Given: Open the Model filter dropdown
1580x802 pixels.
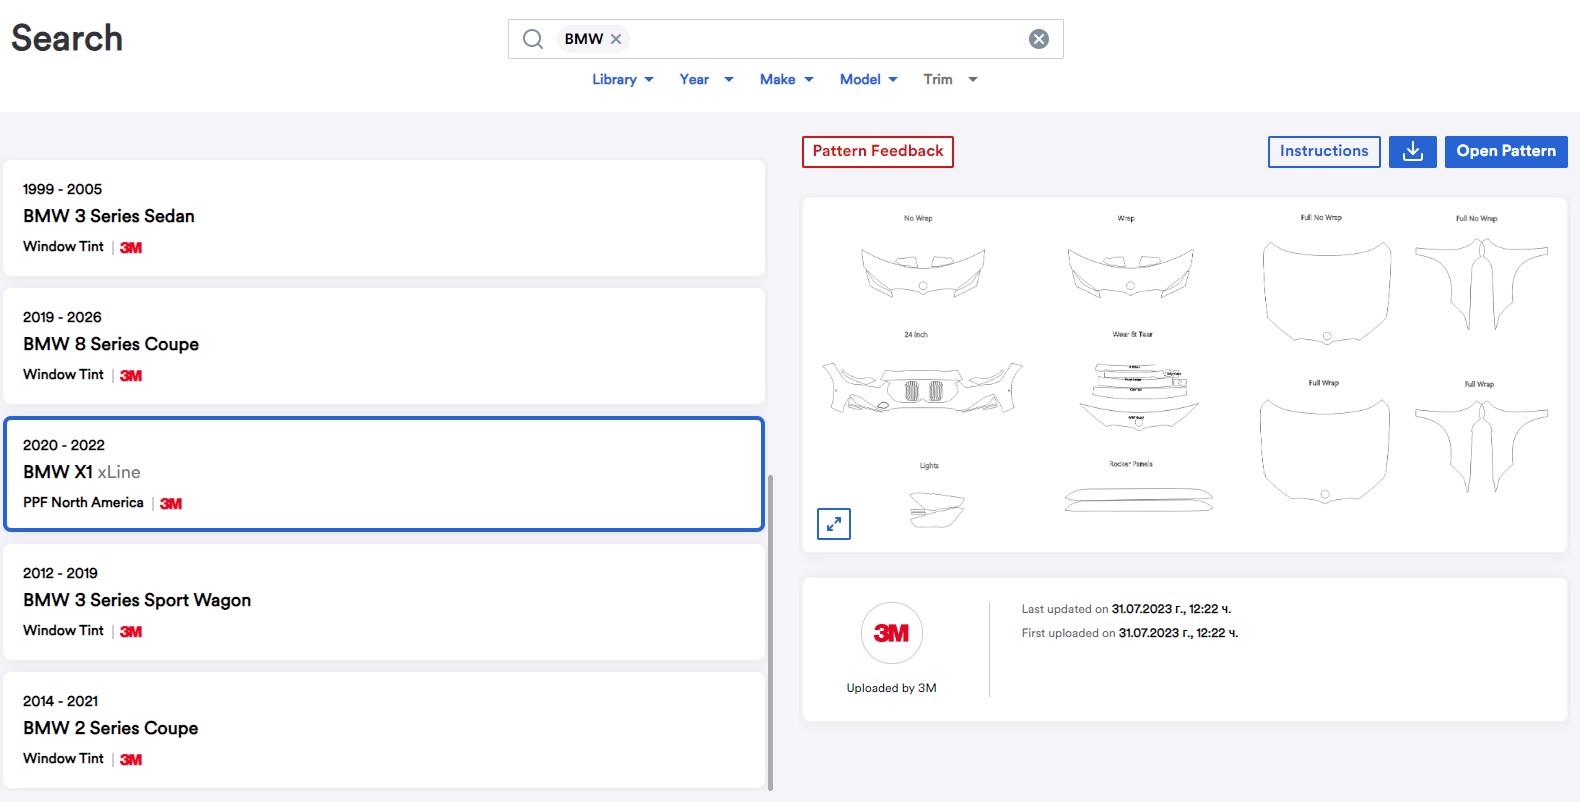Looking at the screenshot, I should click(868, 80).
